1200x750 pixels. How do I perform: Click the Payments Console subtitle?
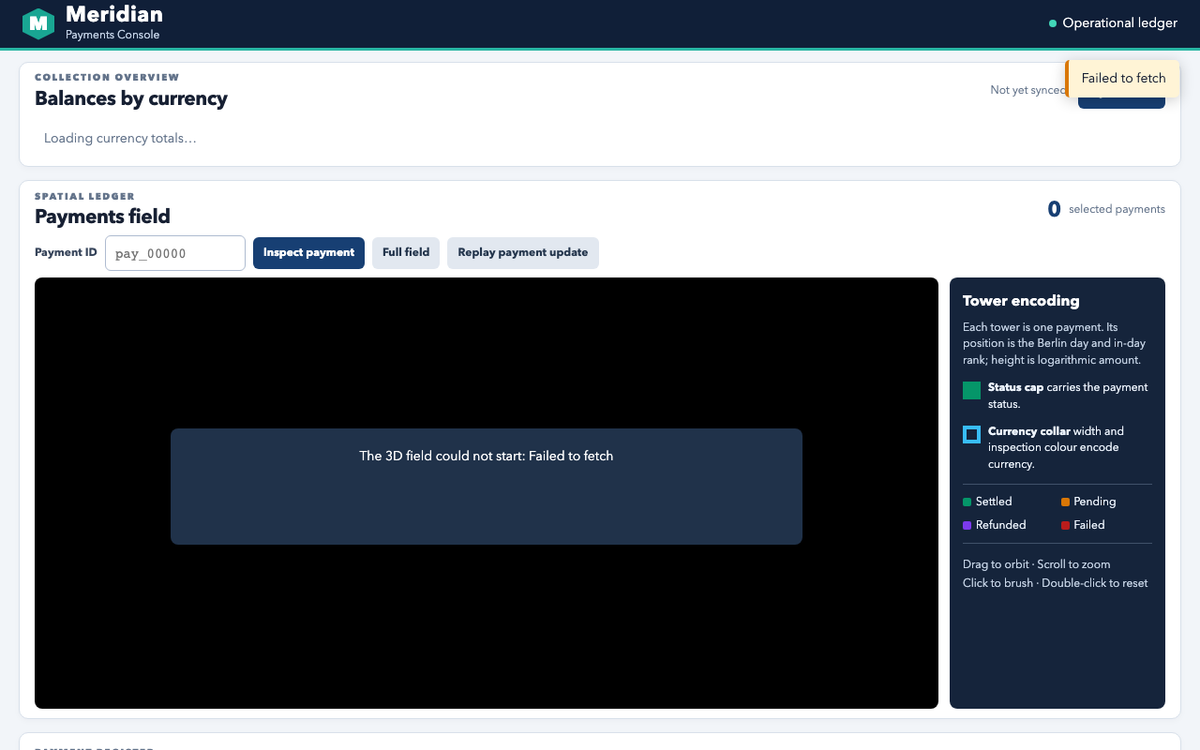pos(112,35)
